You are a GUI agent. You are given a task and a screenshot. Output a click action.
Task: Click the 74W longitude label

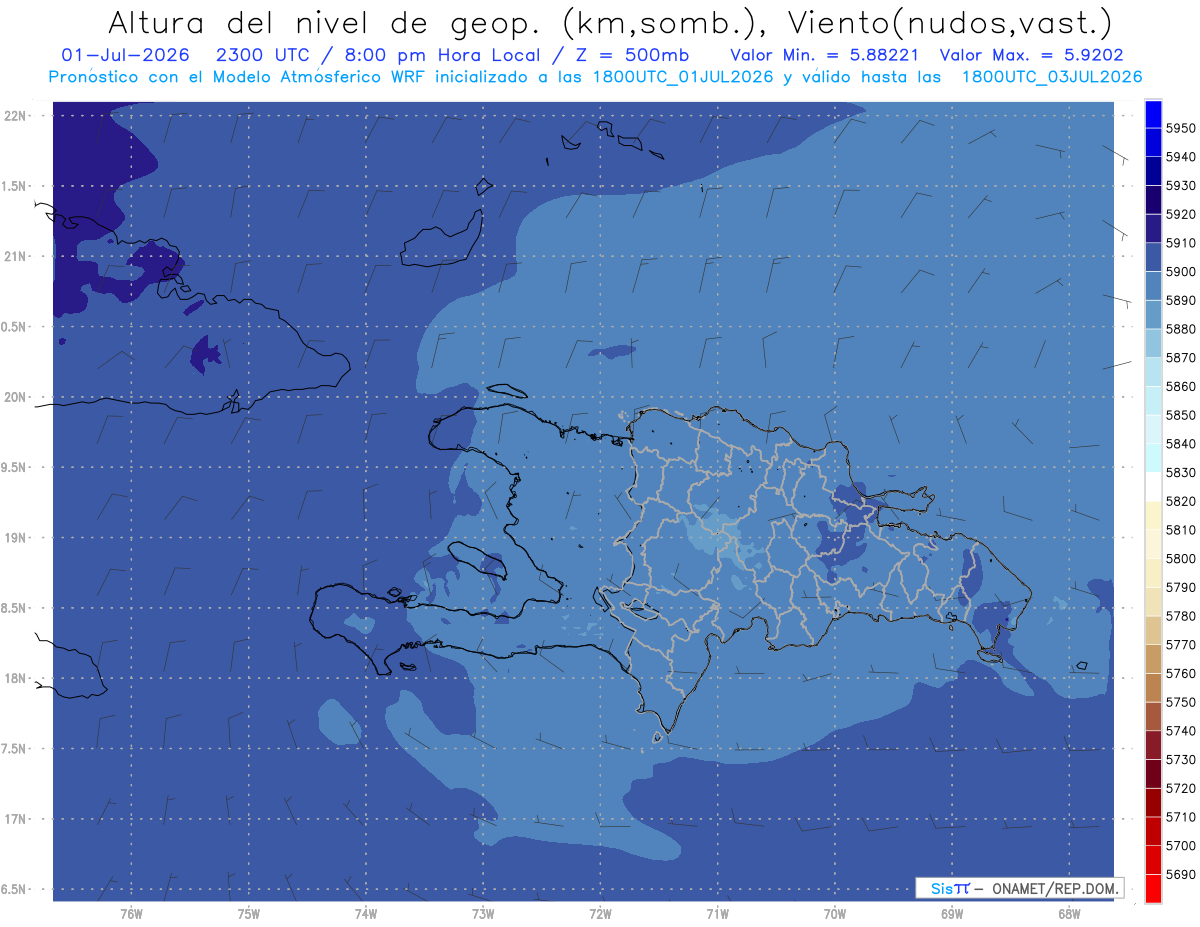366,913
